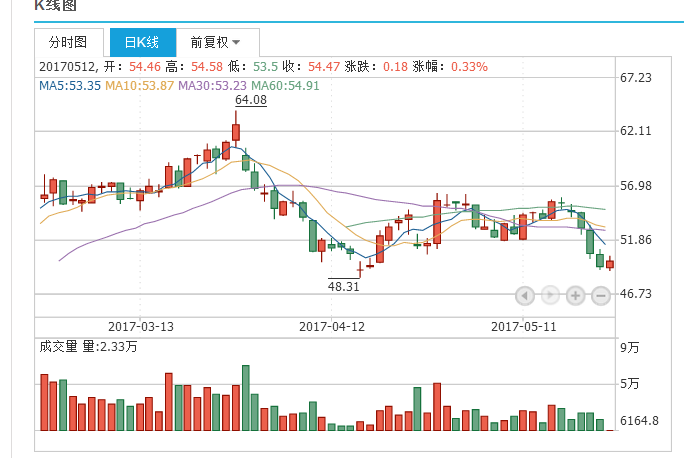This screenshot has width=684, height=458.
Task: Click the 涨幅 0.33% value
Action: click(x=469, y=67)
